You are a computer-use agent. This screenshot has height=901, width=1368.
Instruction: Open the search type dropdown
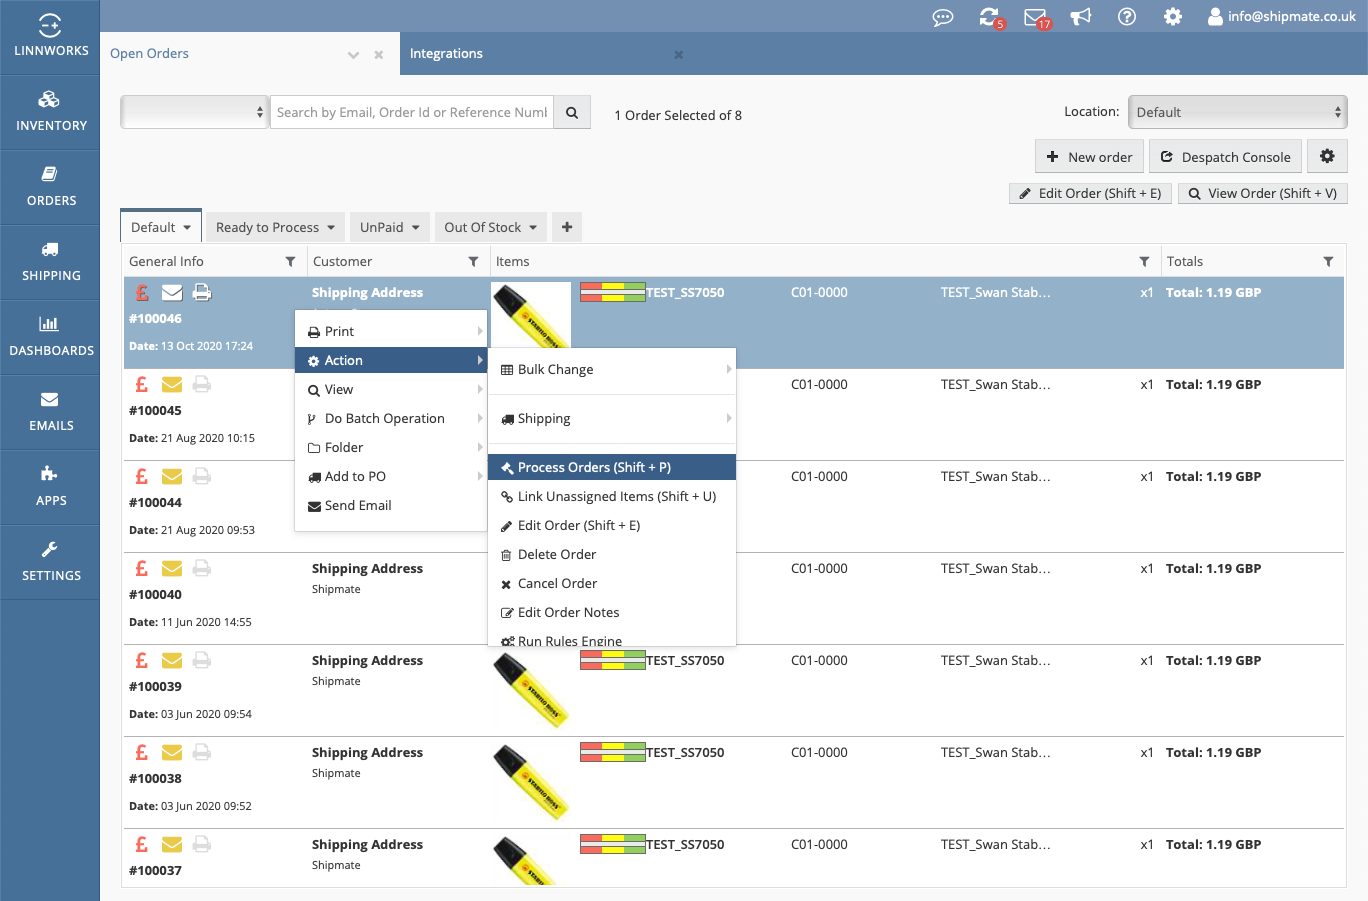point(195,113)
